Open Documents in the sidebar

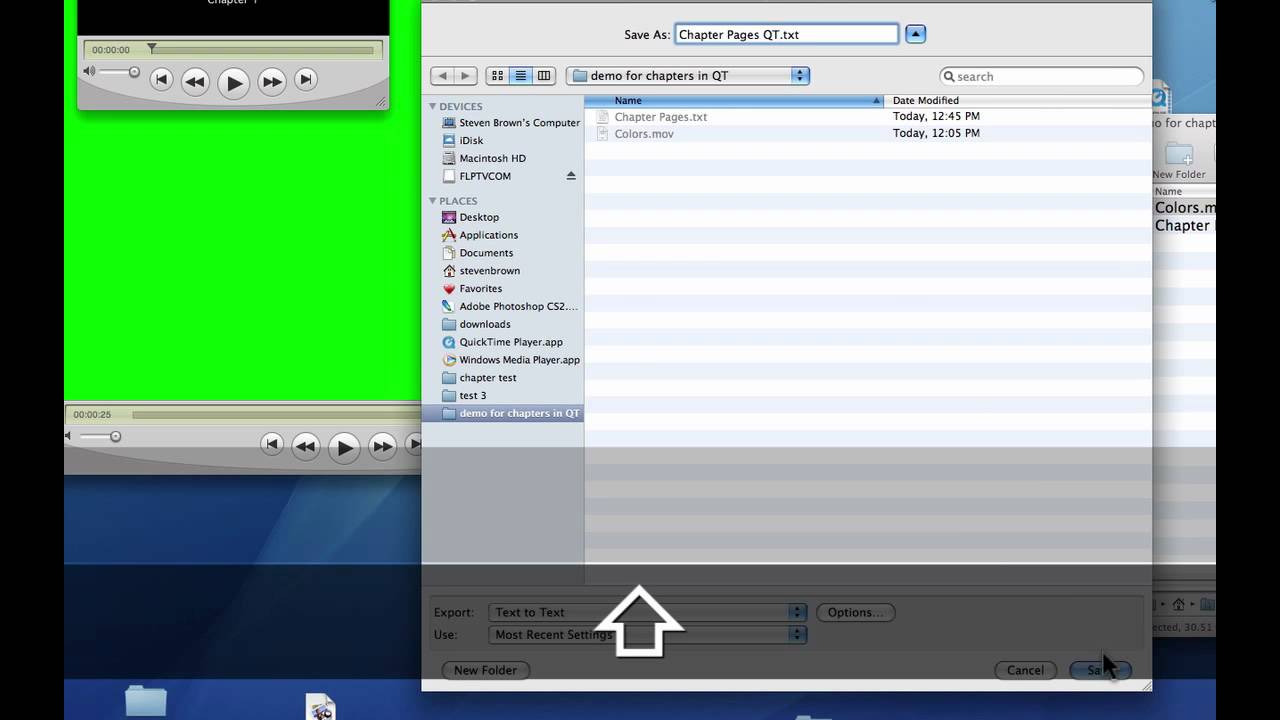click(x=477, y=254)
